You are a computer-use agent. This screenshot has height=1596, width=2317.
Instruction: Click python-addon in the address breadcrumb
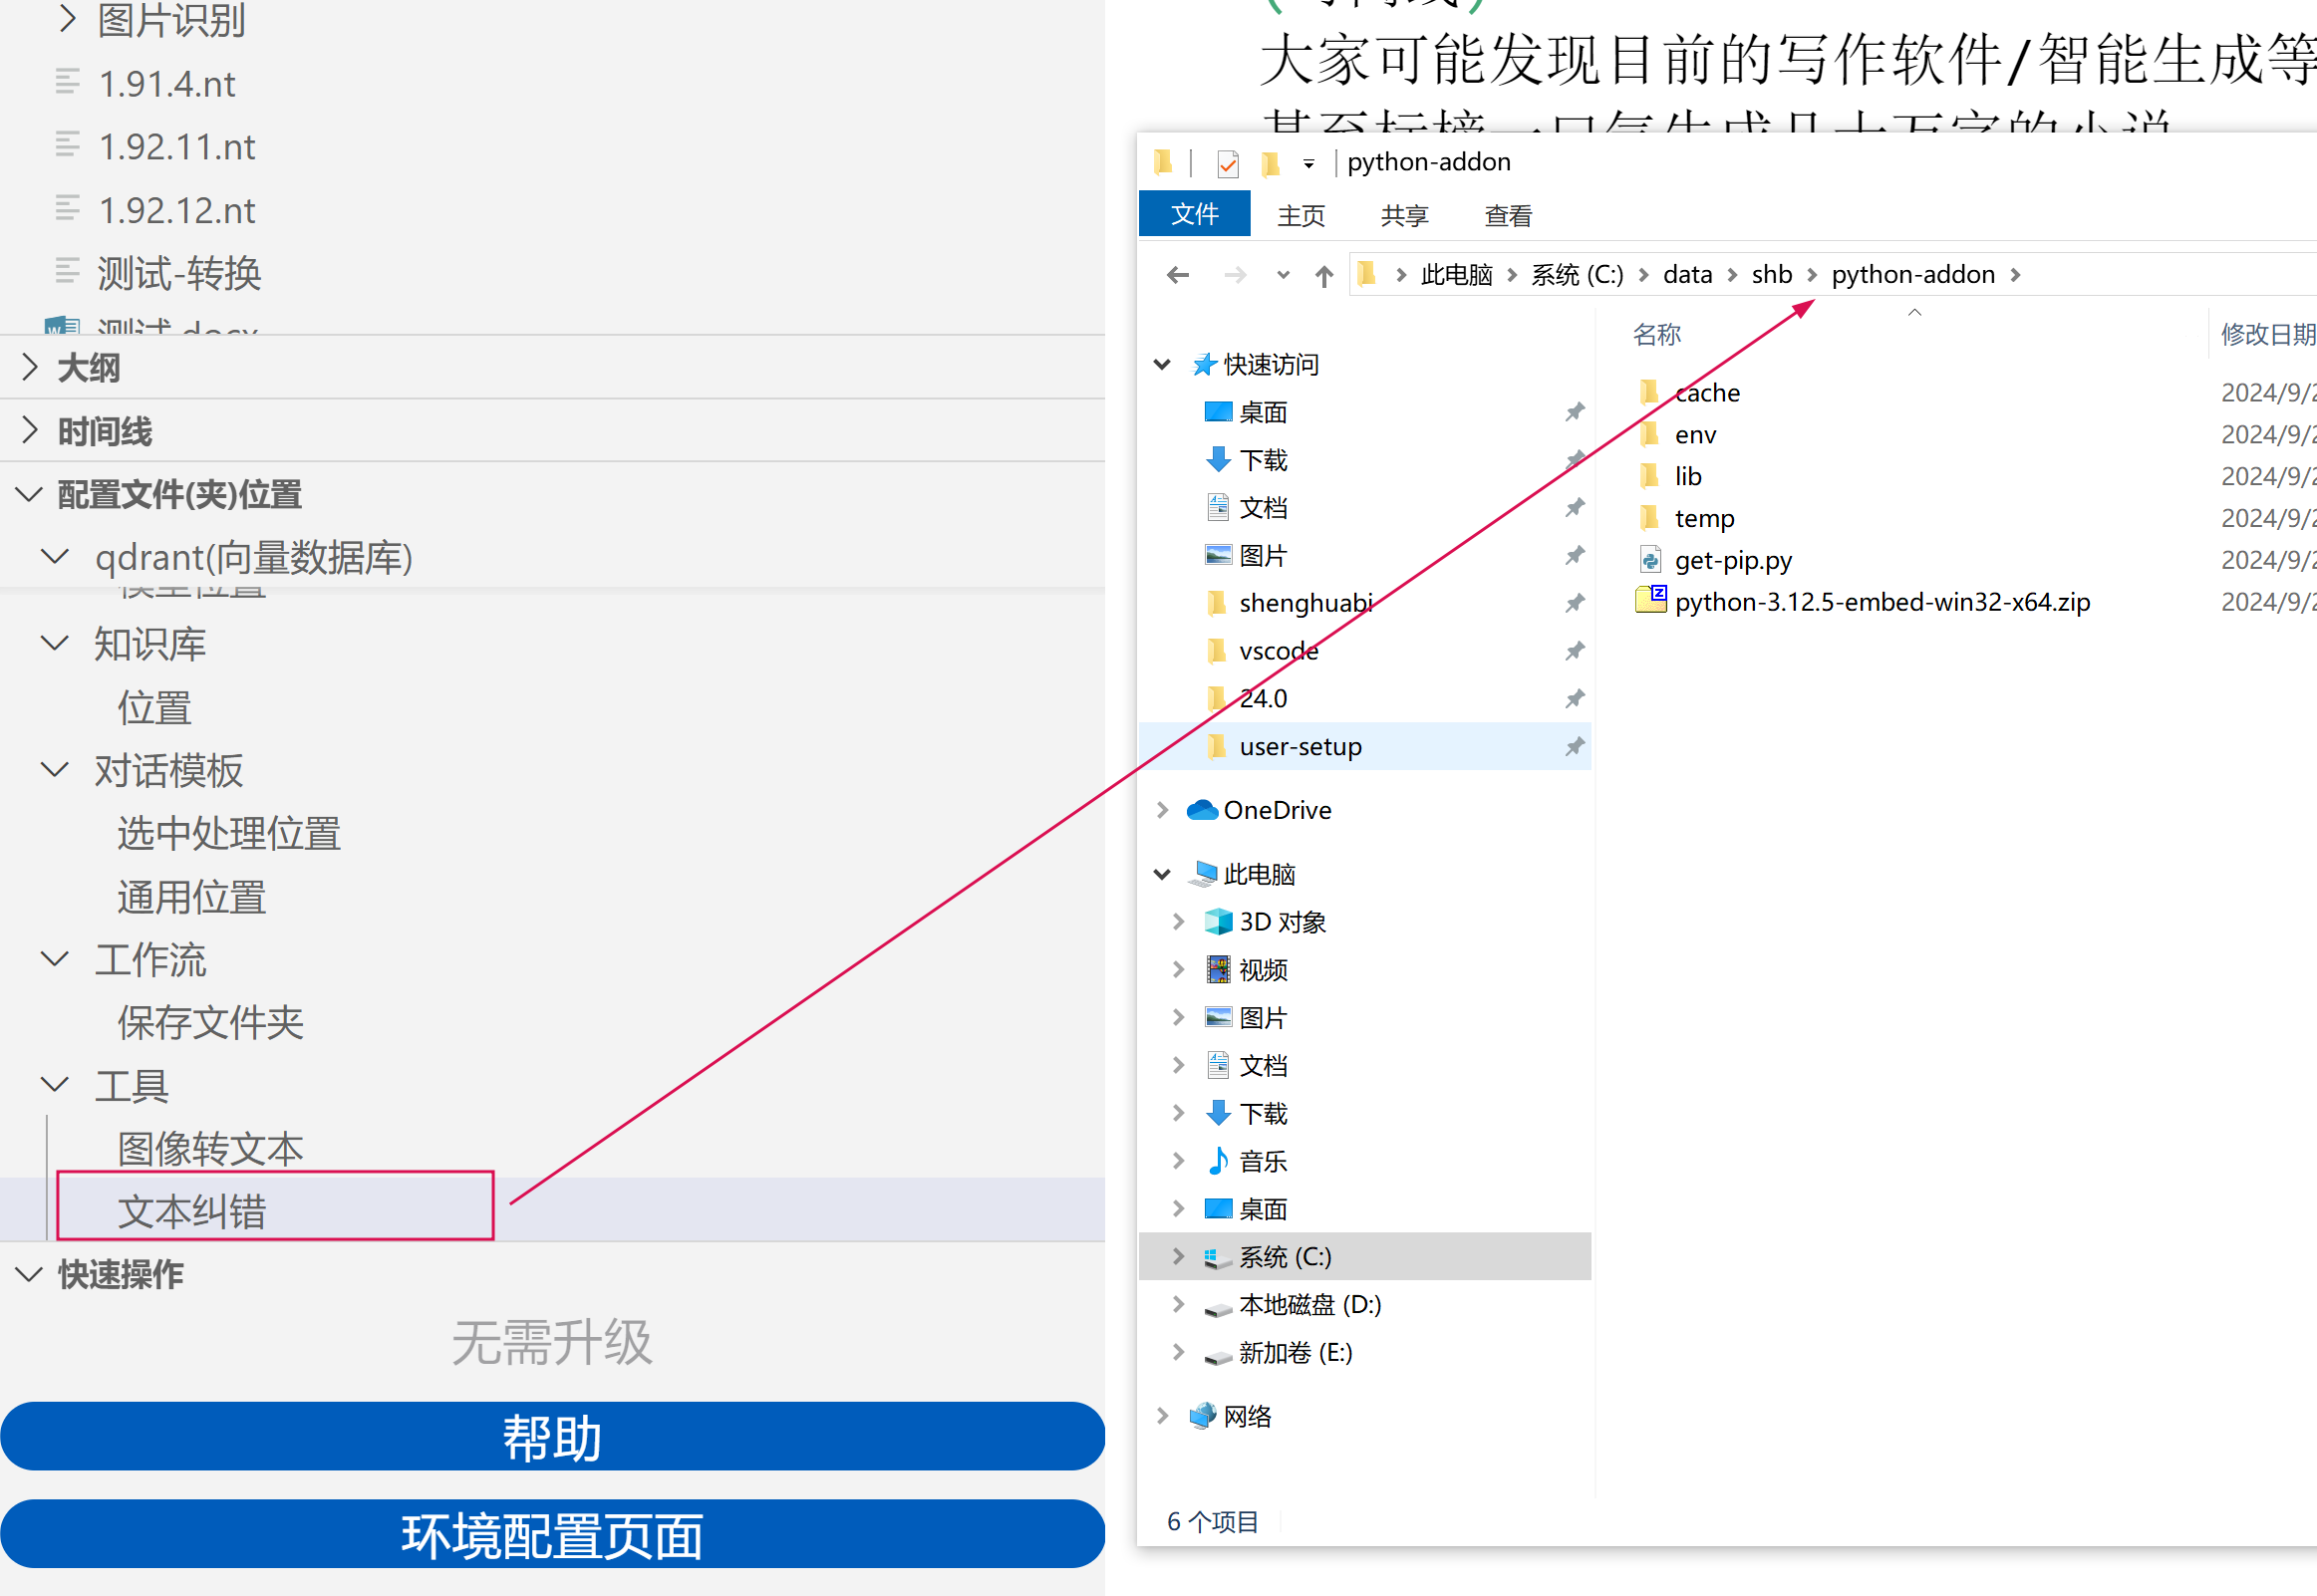1912,275
